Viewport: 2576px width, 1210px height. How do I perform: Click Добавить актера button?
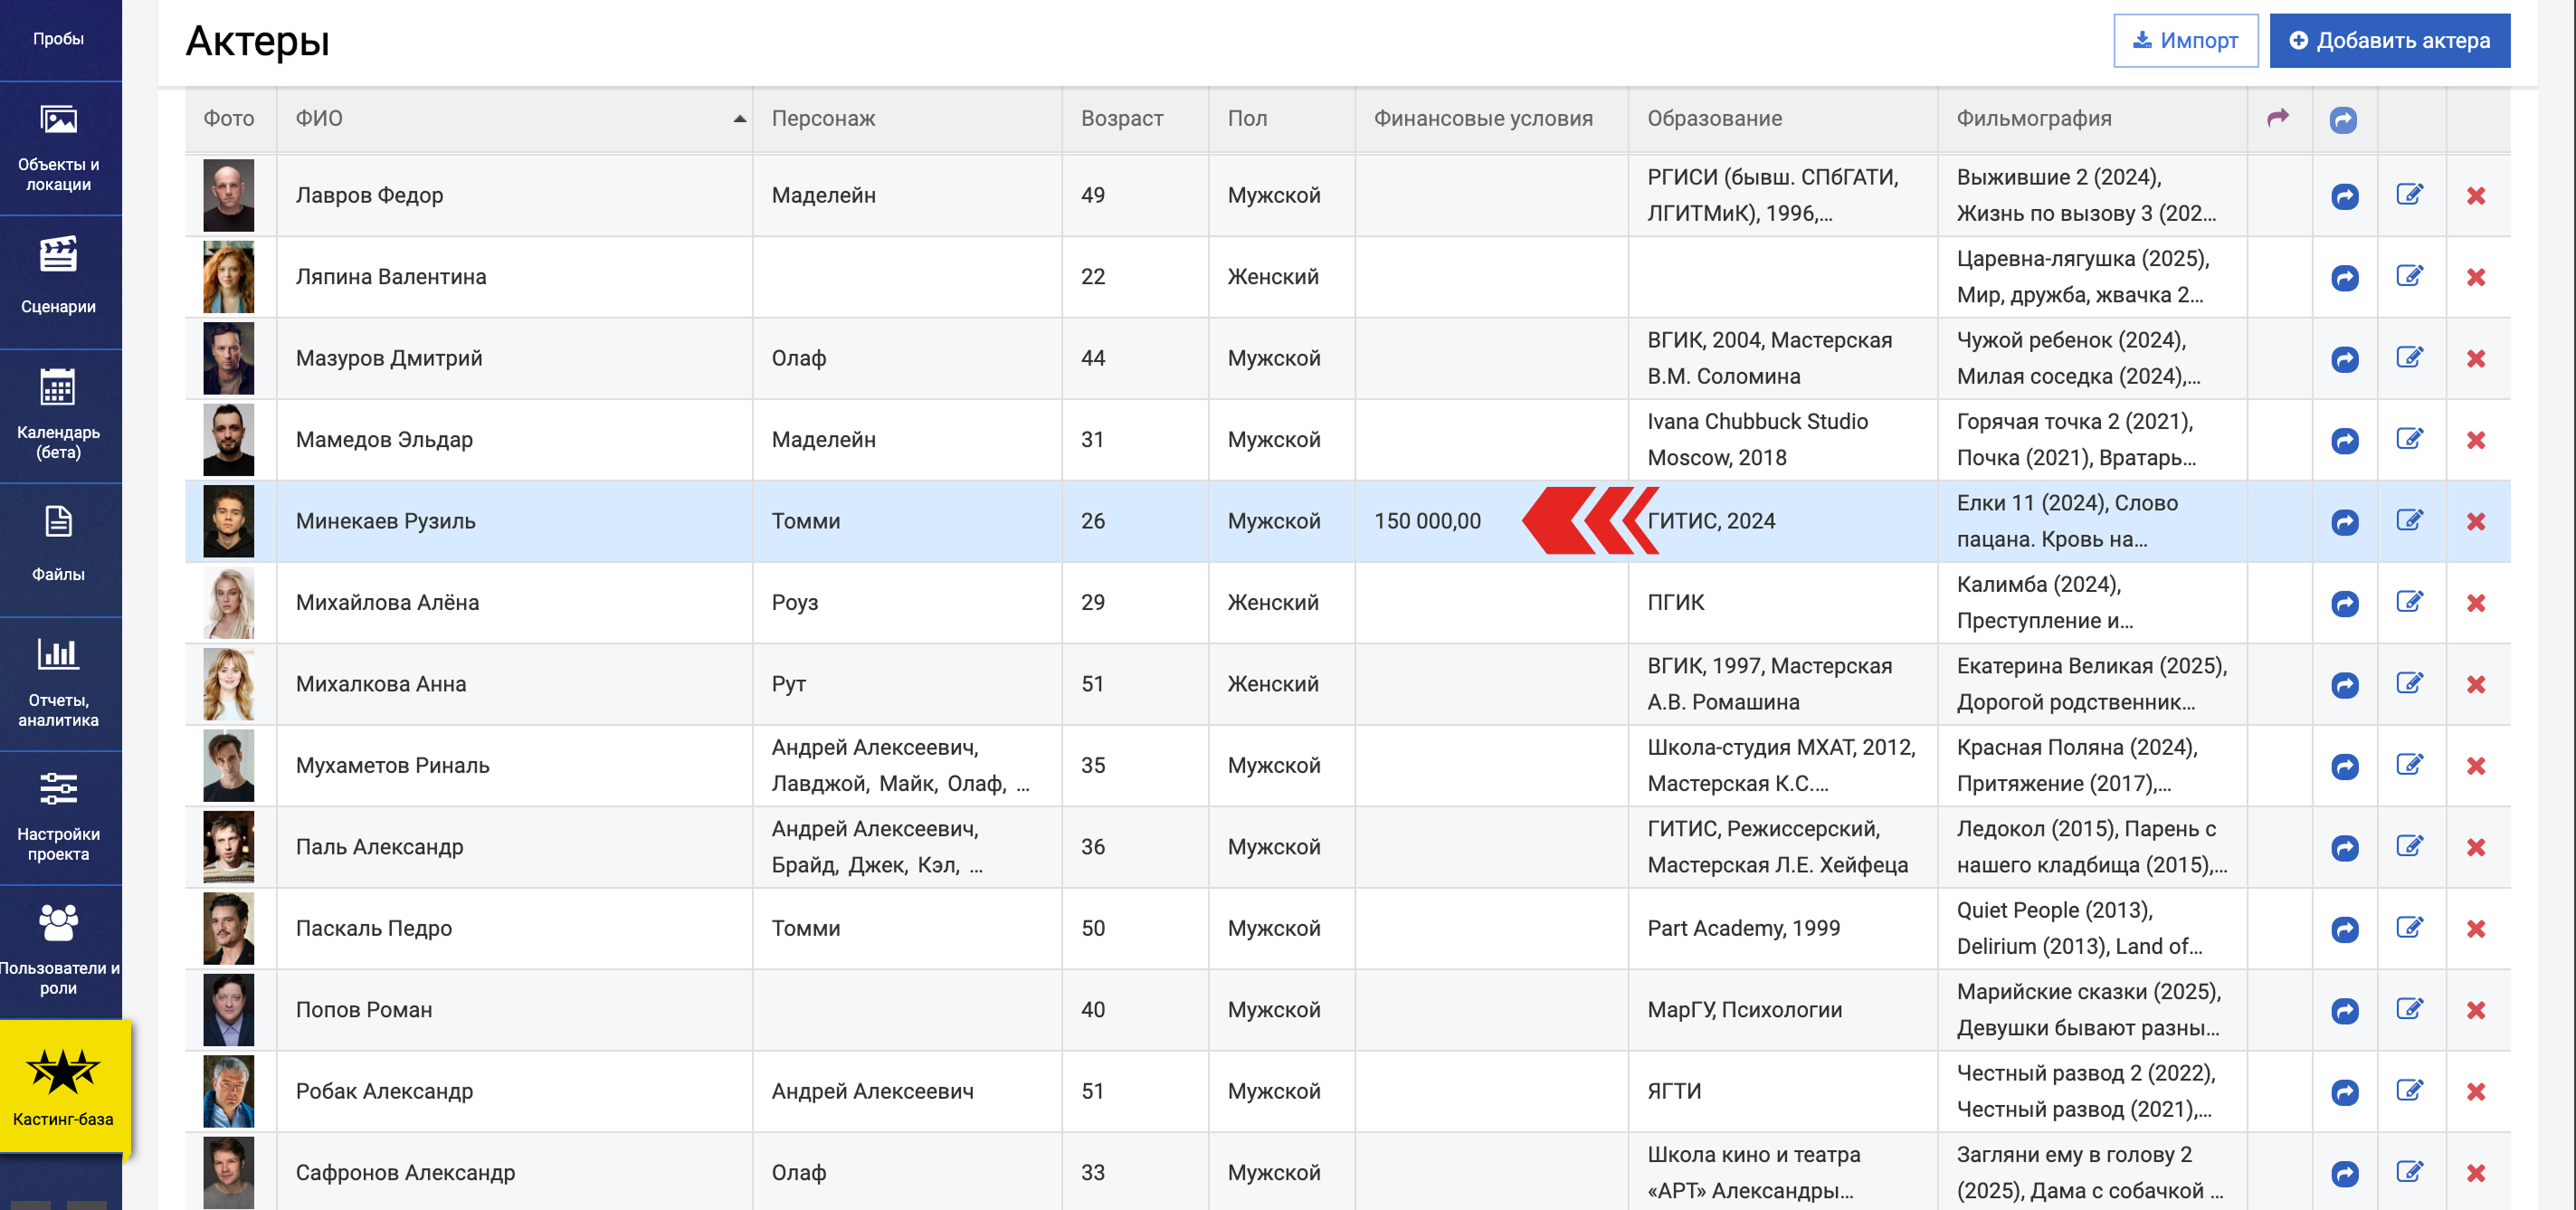(2389, 41)
